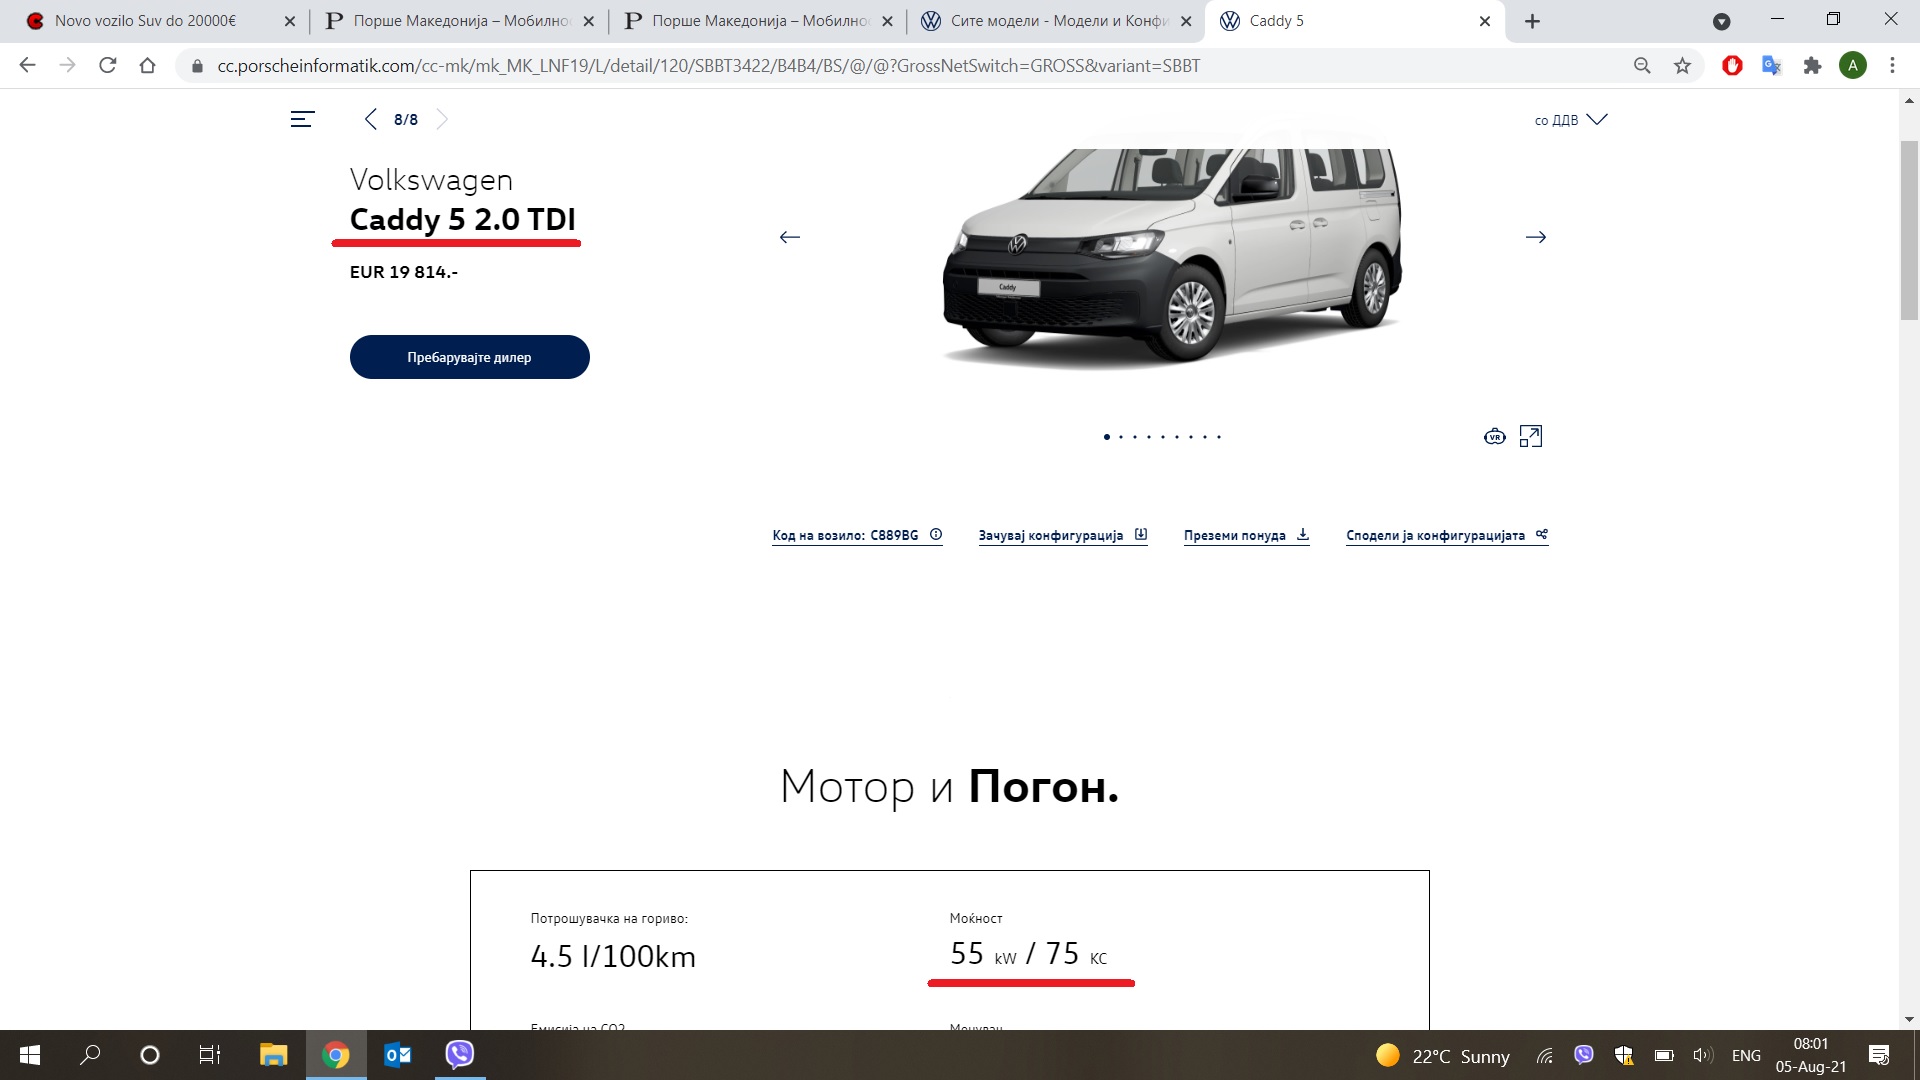This screenshot has height=1080, width=1920.
Task: Click Сподели ја конфигурацијата link
Action: click(1446, 535)
